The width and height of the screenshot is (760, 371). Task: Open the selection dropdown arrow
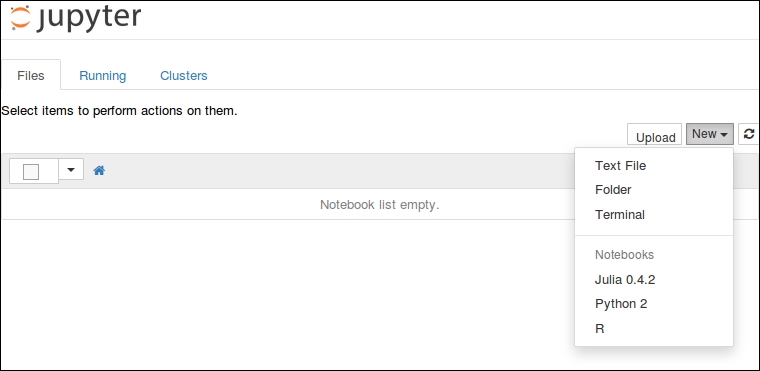point(71,170)
